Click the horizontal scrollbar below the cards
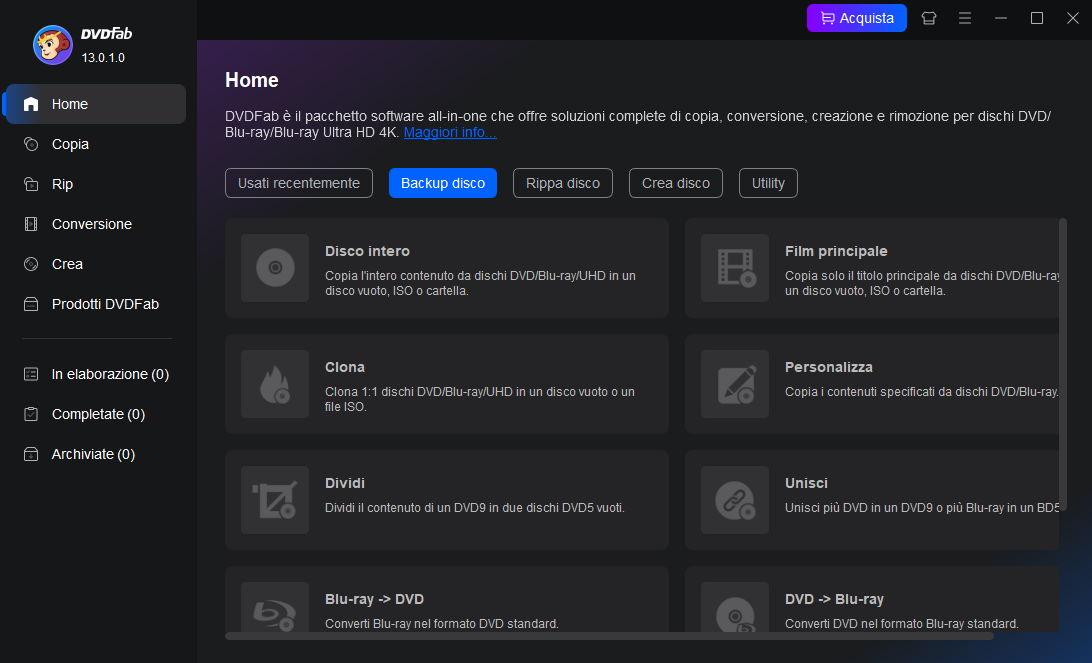Viewport: 1092px width, 663px height. click(609, 636)
